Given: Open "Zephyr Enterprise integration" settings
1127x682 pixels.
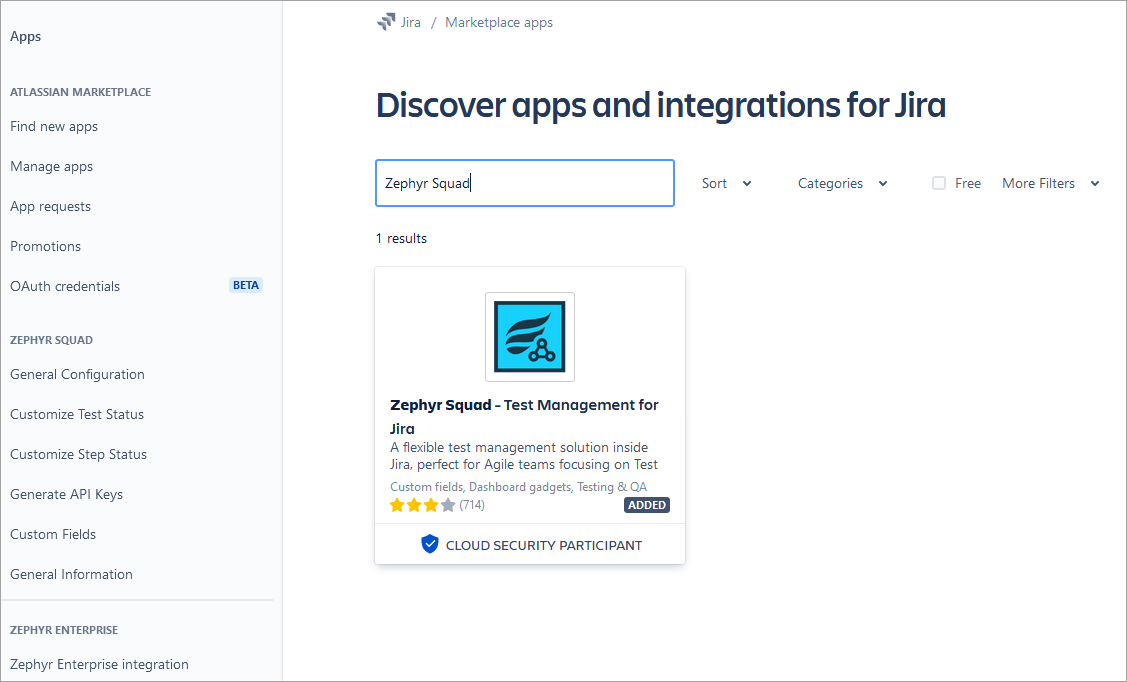Looking at the screenshot, I should [x=98, y=664].
